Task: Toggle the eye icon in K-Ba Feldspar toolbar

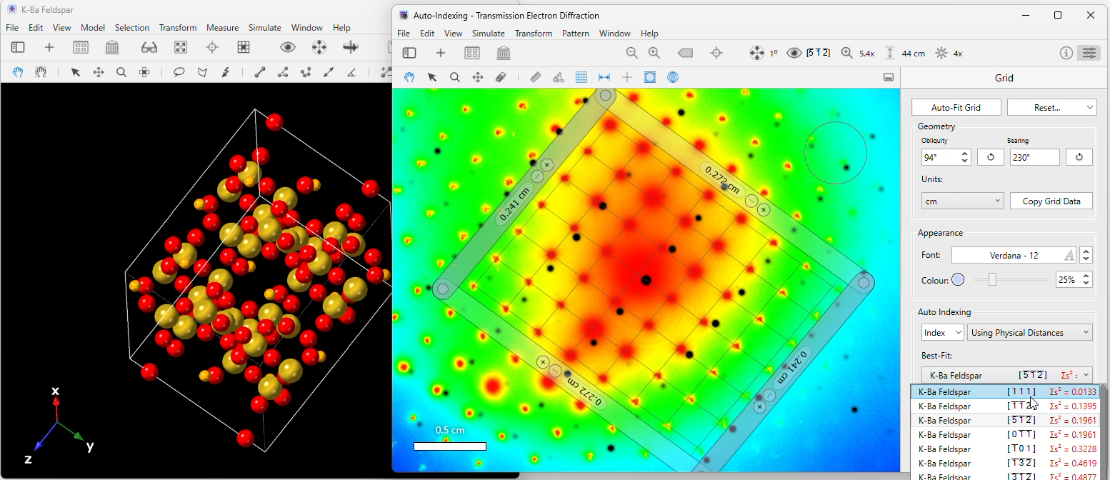Action: 287,47
